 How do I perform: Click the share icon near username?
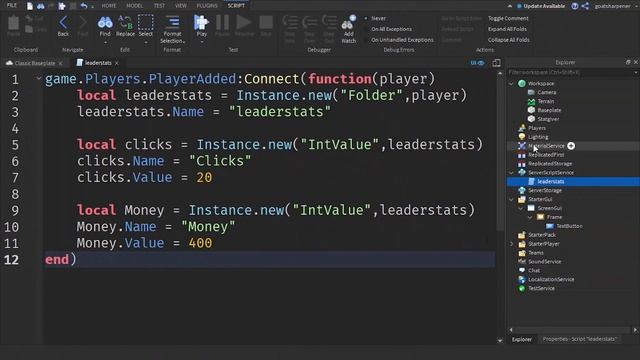point(585,6)
